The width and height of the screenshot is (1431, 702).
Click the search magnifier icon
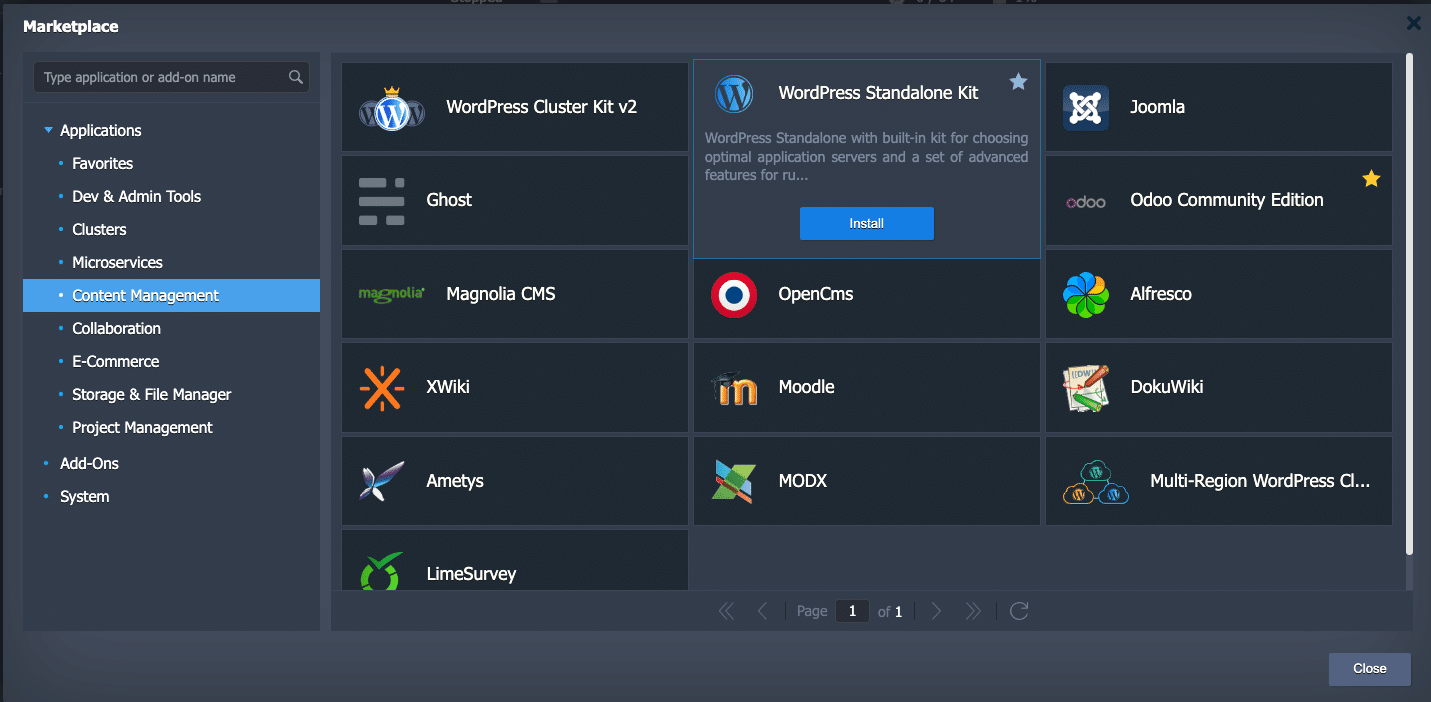point(296,77)
